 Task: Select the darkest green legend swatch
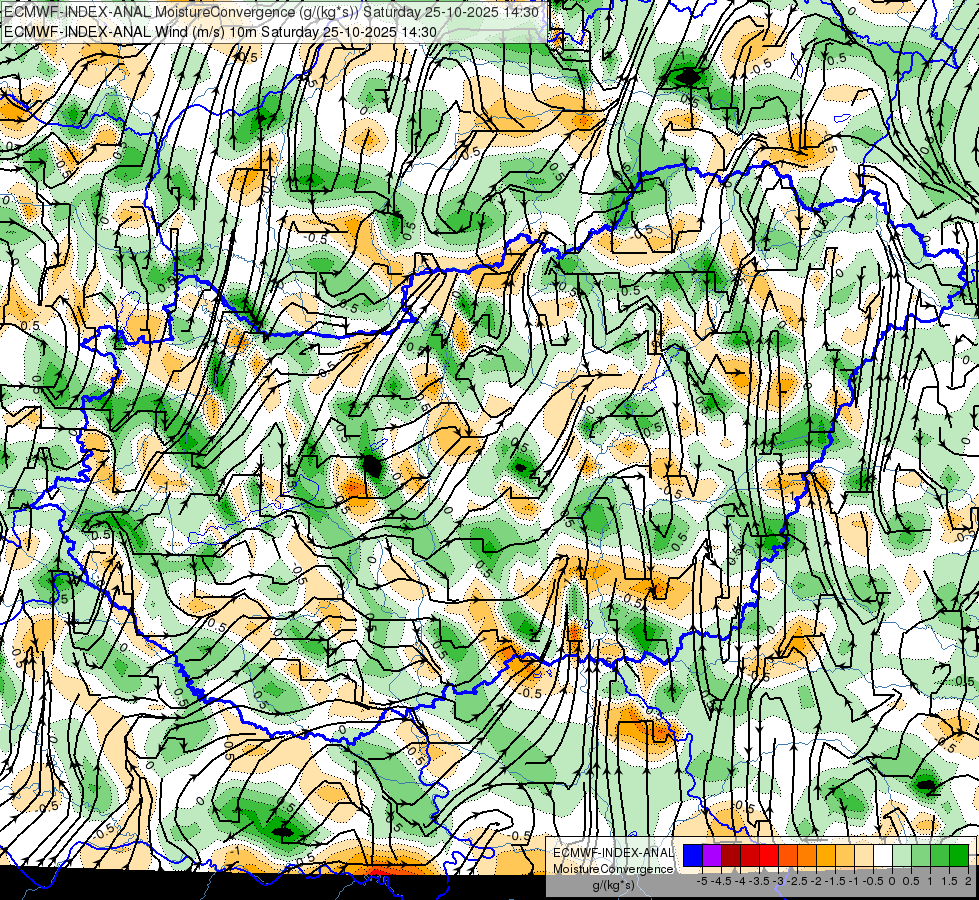959,856
